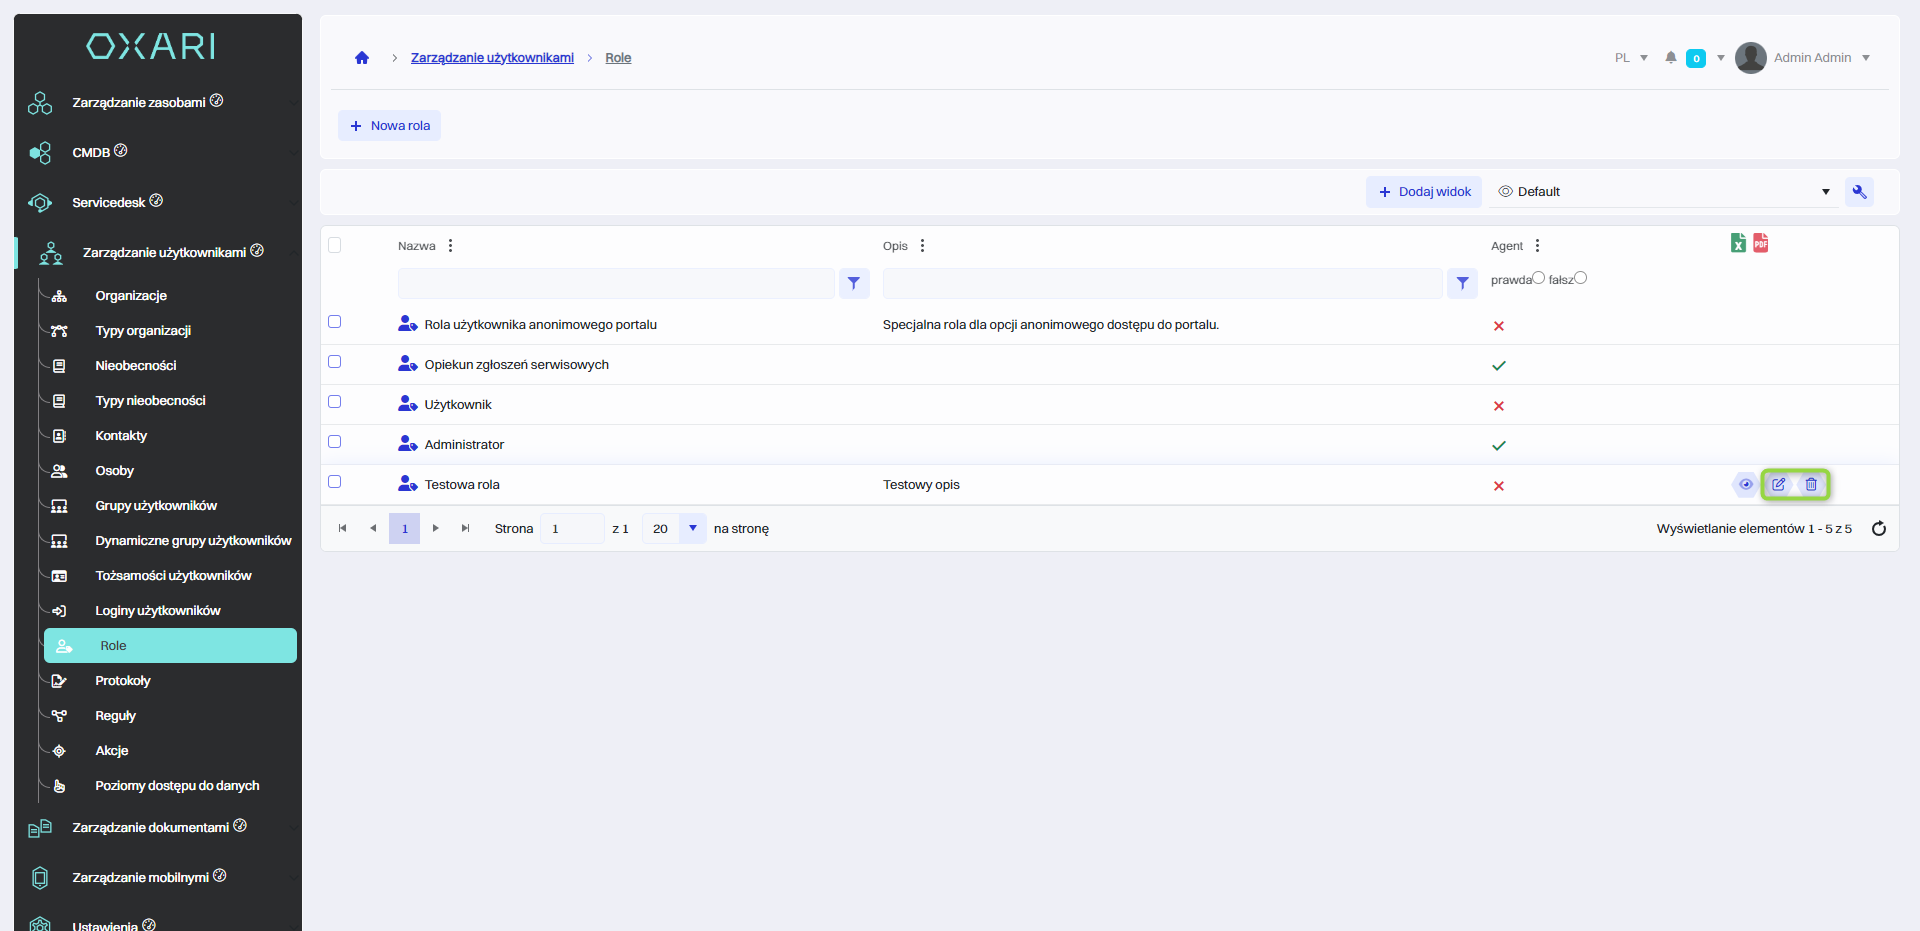Refresh the roles list
The image size is (1920, 931).
tap(1879, 529)
